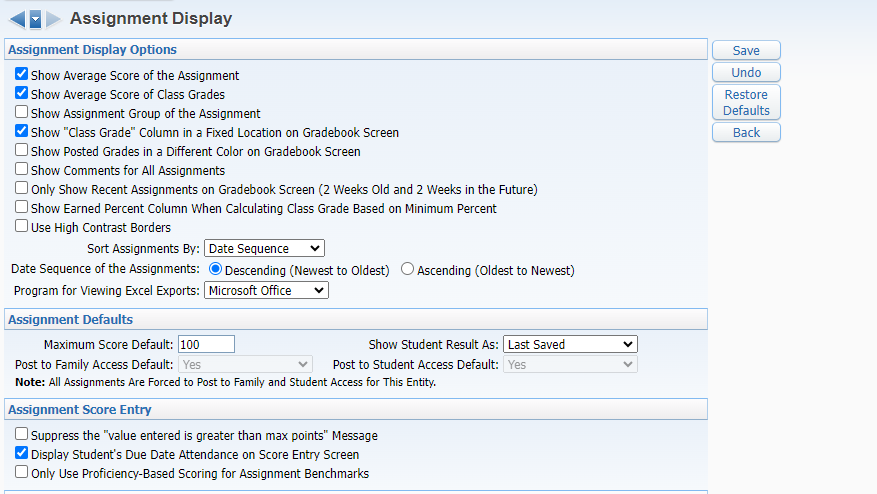
Task: Uncheck Show Average Score of the Assignment
Action: coord(22,75)
